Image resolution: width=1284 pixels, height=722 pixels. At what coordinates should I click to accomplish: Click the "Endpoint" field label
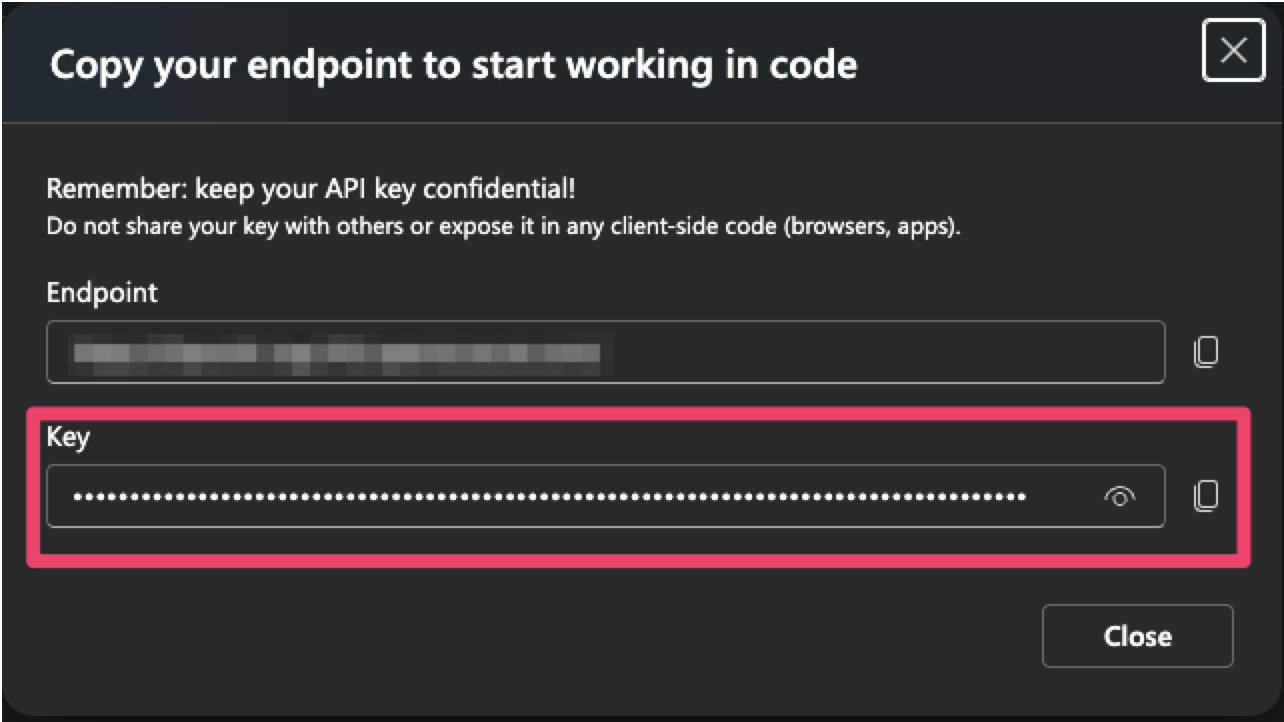click(x=102, y=293)
